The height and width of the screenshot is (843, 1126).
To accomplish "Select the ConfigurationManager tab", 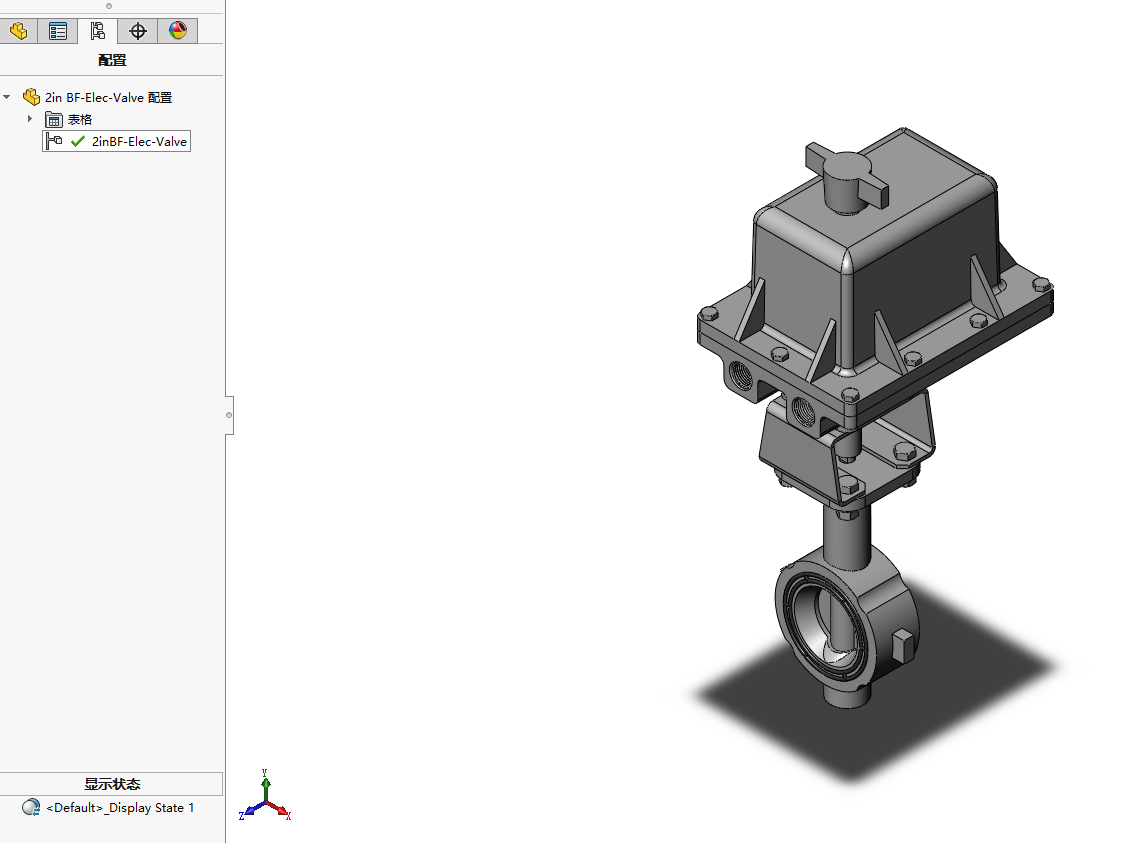I will (x=98, y=31).
